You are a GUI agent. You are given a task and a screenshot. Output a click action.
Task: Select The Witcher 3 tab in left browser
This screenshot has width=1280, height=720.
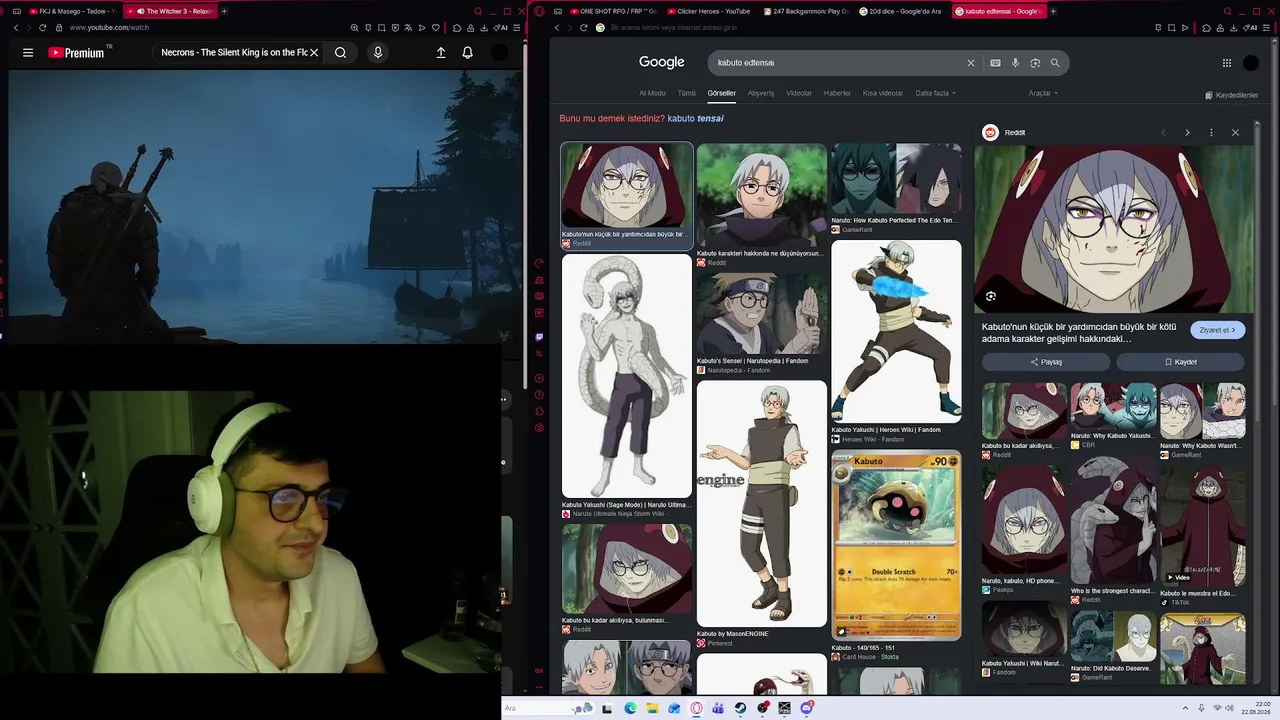tap(170, 11)
